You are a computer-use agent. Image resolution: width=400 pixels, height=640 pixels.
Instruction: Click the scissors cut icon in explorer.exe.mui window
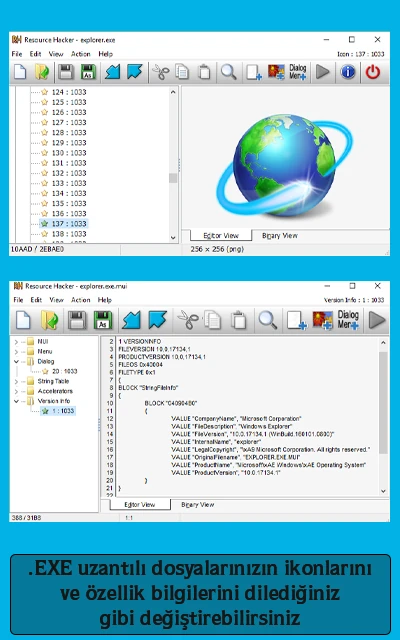[188, 320]
